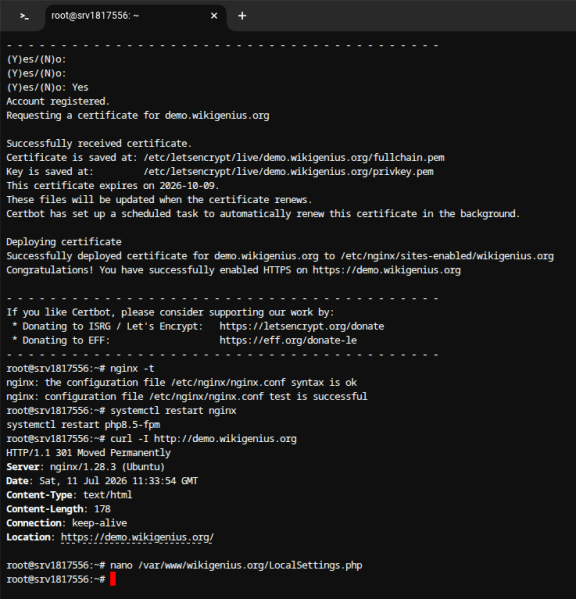Click the 'Server: nginx/1.28.3 (Ubuntu)' header
The image size is (576, 599).
[x=85, y=467]
